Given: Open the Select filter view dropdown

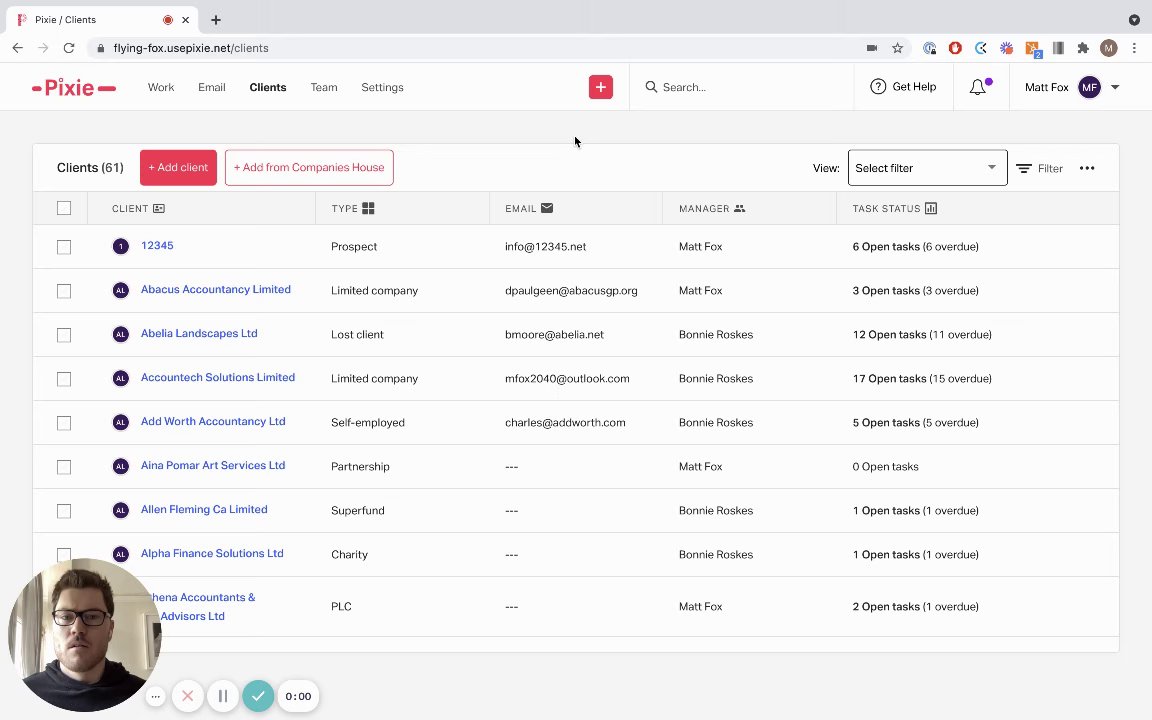Looking at the screenshot, I should tap(927, 168).
